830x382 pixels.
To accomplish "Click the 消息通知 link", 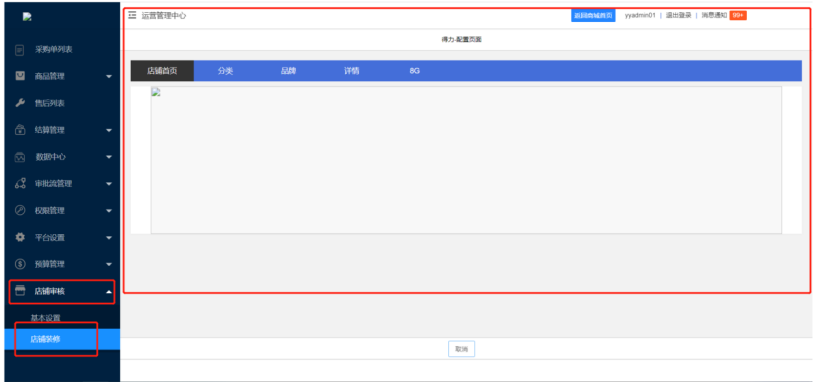I will pos(714,15).
